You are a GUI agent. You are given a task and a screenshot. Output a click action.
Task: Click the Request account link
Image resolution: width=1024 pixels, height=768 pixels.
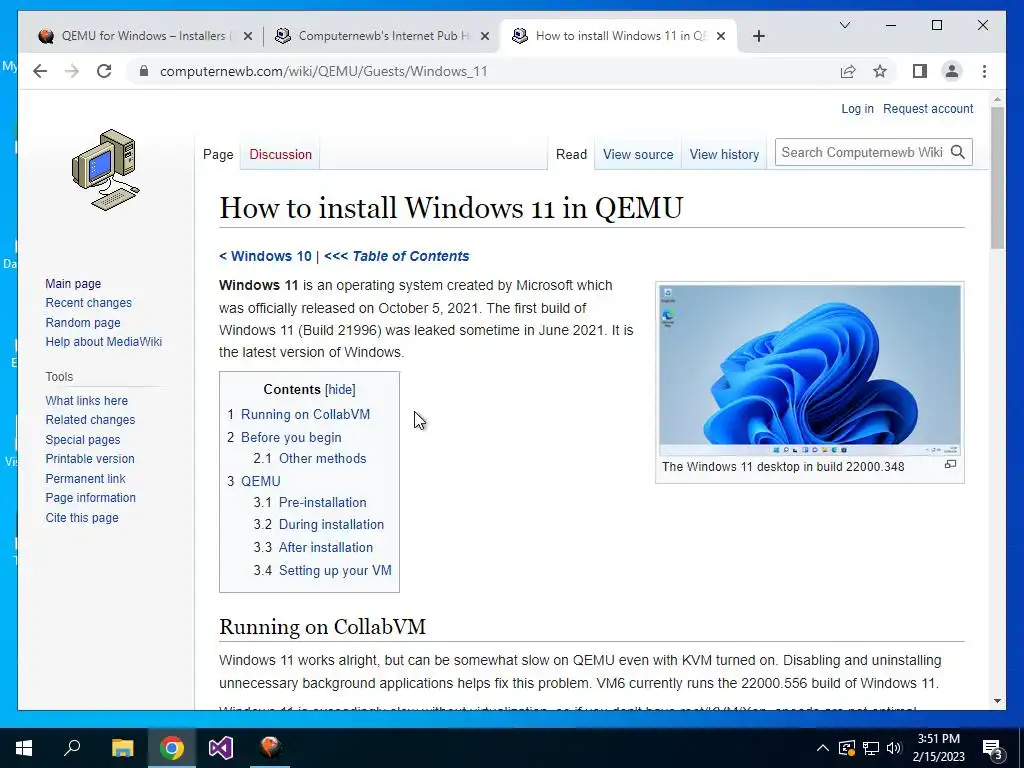[928, 108]
